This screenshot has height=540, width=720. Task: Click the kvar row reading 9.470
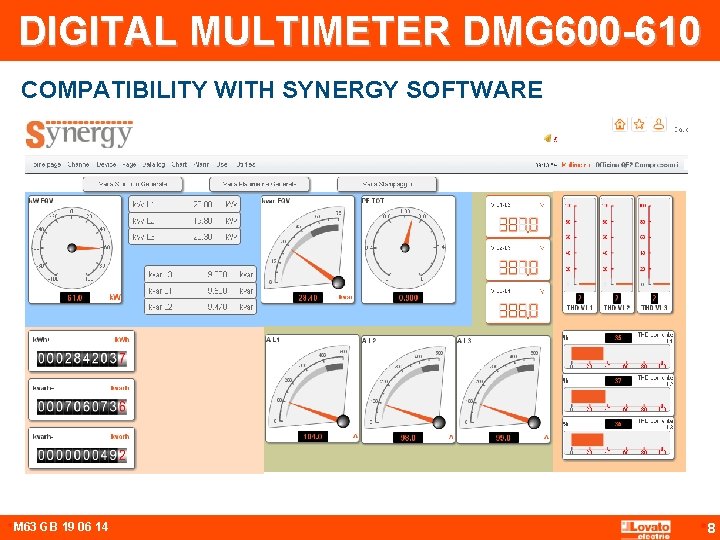point(201,307)
